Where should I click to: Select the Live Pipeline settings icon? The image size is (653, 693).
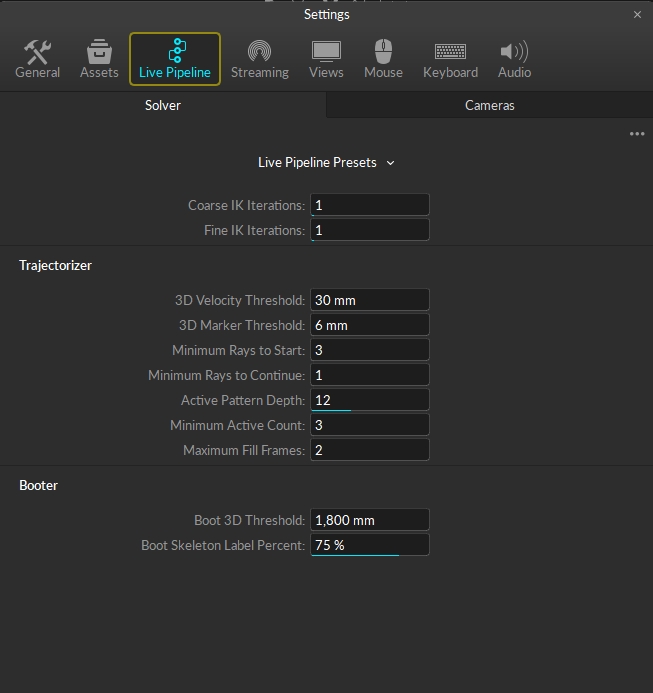(175, 59)
